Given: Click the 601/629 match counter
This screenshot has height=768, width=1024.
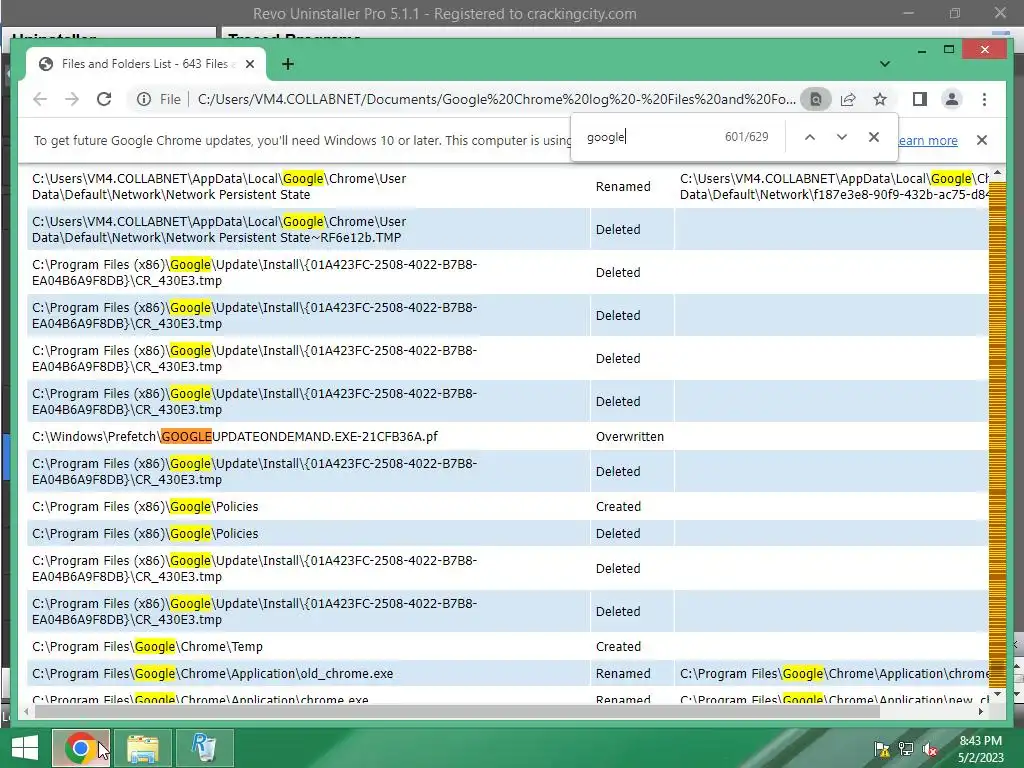Looking at the screenshot, I should [746, 137].
